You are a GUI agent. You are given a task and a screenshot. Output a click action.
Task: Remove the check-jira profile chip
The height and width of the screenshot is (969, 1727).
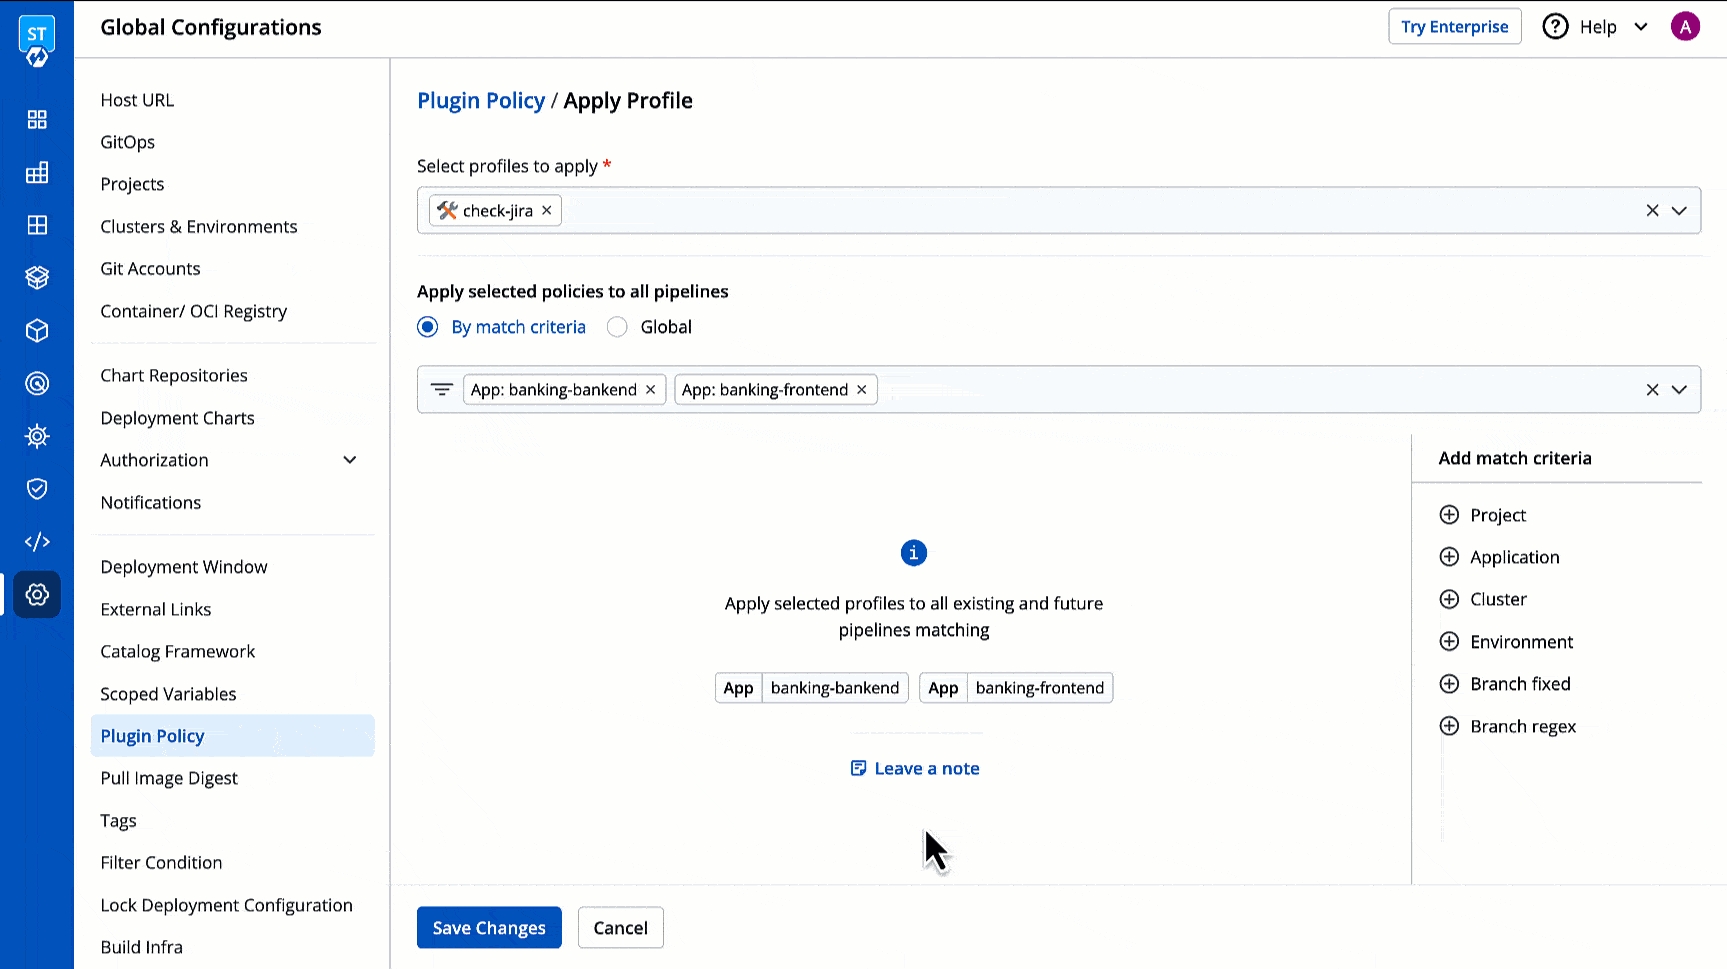(547, 210)
